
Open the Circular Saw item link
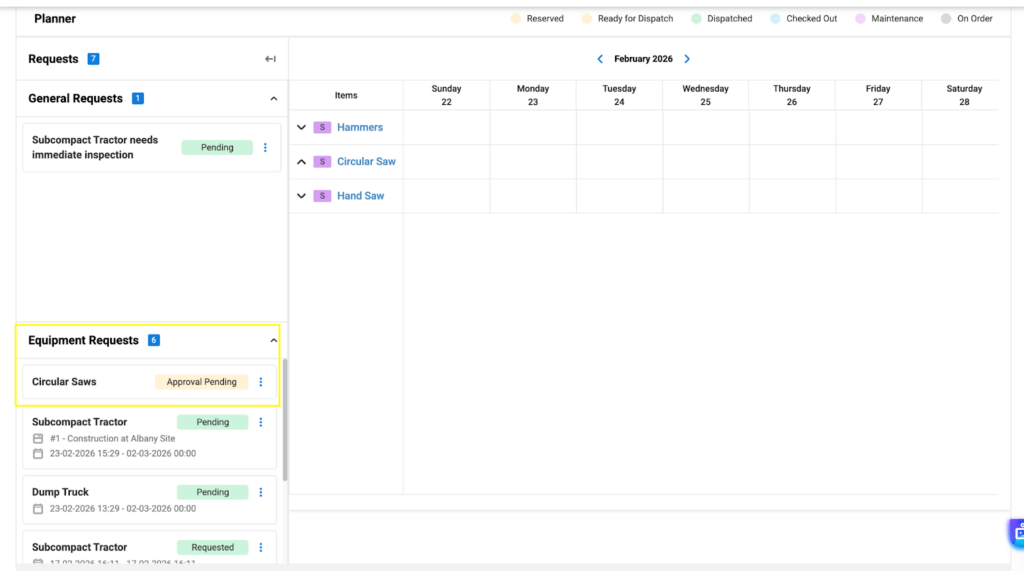pyautogui.click(x=366, y=162)
